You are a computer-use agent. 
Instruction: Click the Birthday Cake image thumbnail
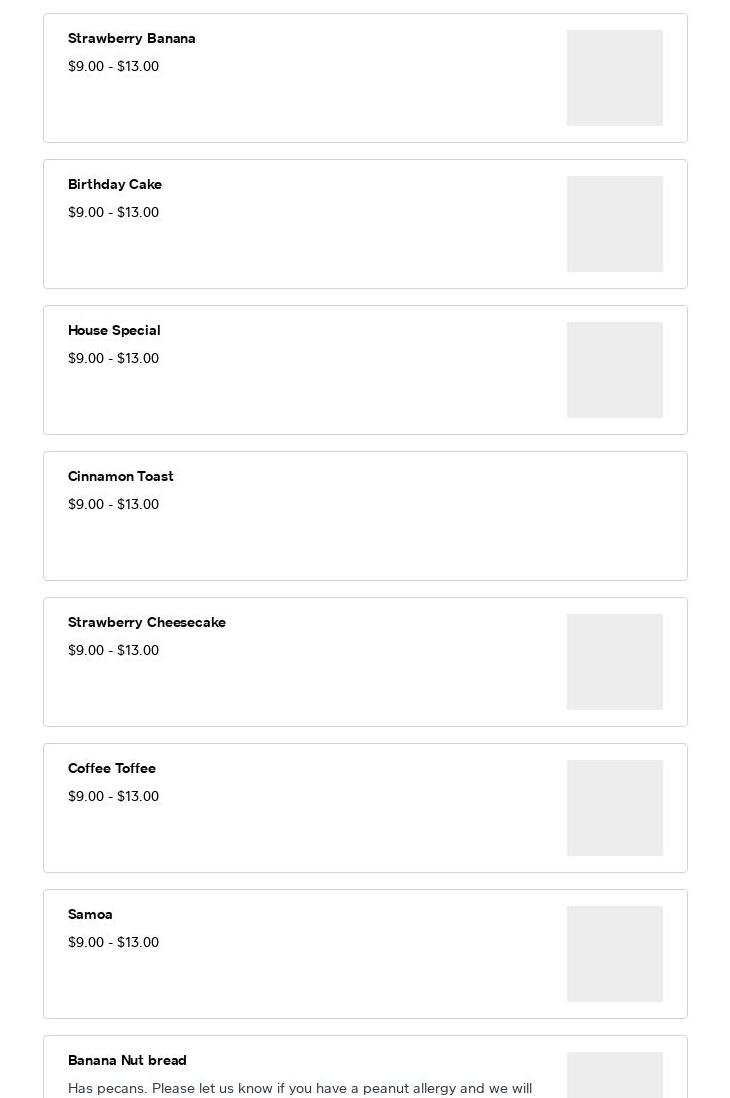(x=614, y=224)
